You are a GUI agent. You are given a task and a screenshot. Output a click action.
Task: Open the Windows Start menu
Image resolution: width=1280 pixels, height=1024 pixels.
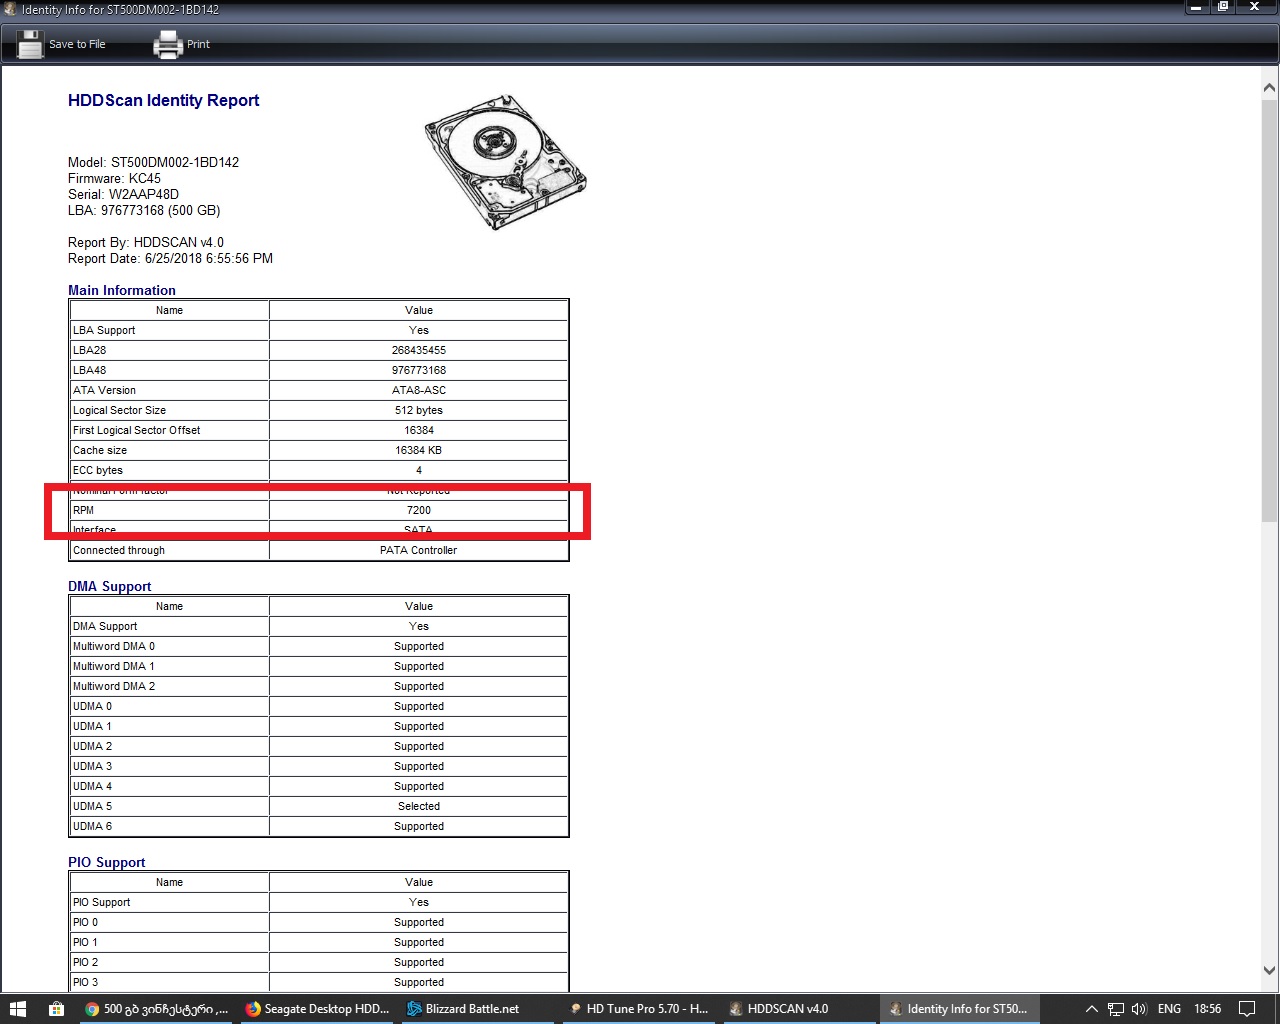17,1009
